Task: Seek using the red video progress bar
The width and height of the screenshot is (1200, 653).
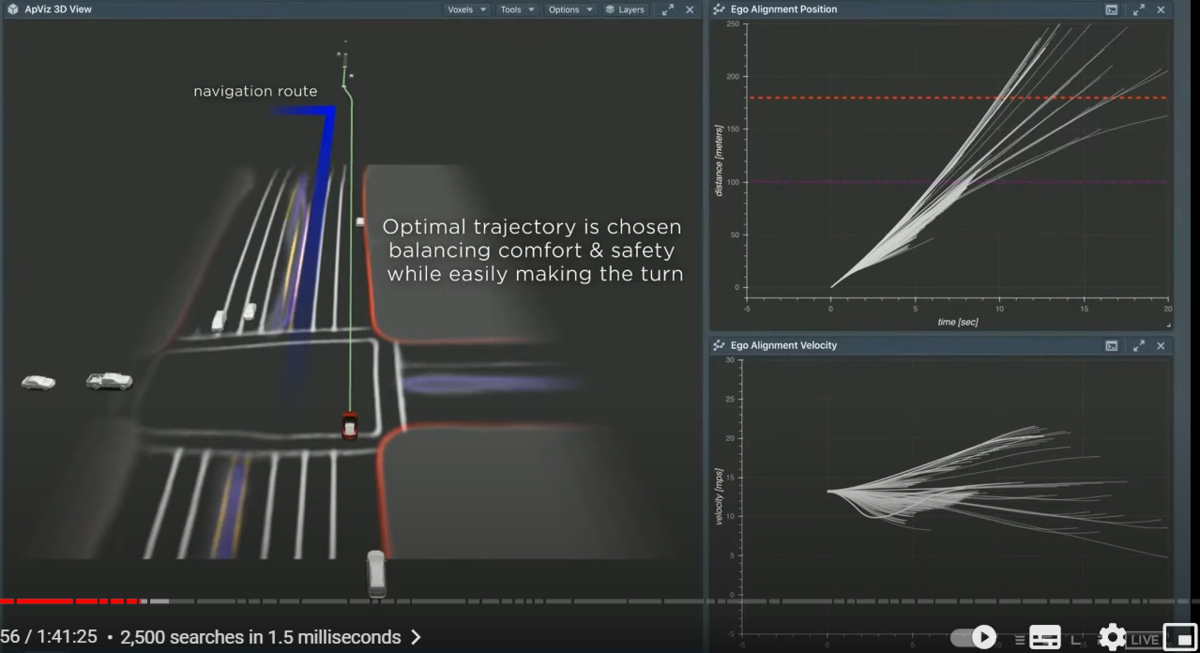Action: click(x=70, y=601)
